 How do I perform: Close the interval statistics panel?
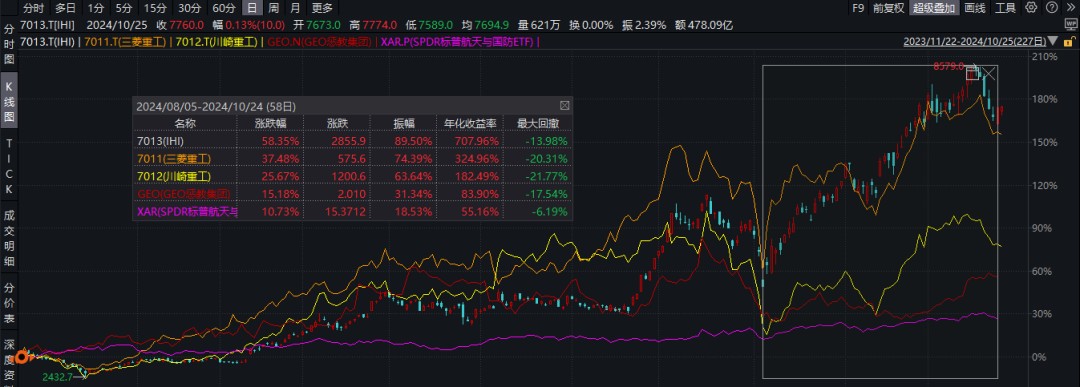pyautogui.click(x=564, y=106)
